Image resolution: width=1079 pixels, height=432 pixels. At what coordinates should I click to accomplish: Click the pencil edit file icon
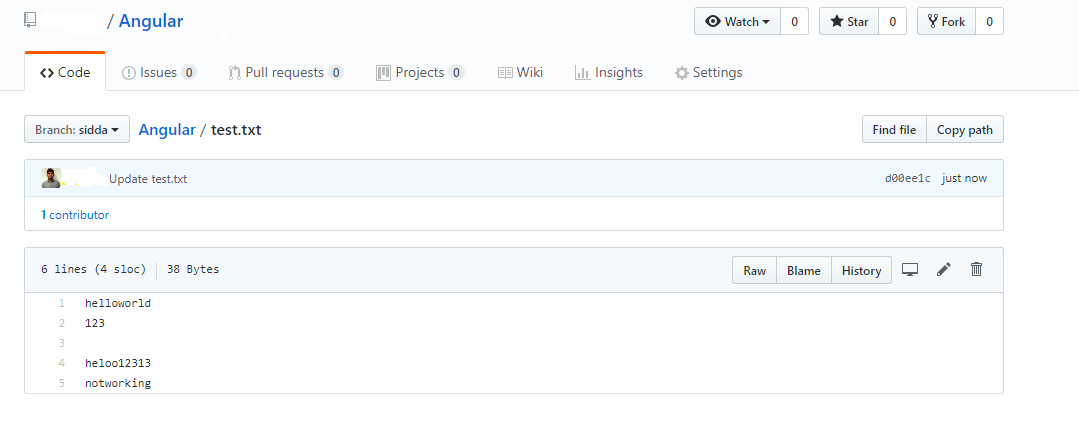pos(943,270)
